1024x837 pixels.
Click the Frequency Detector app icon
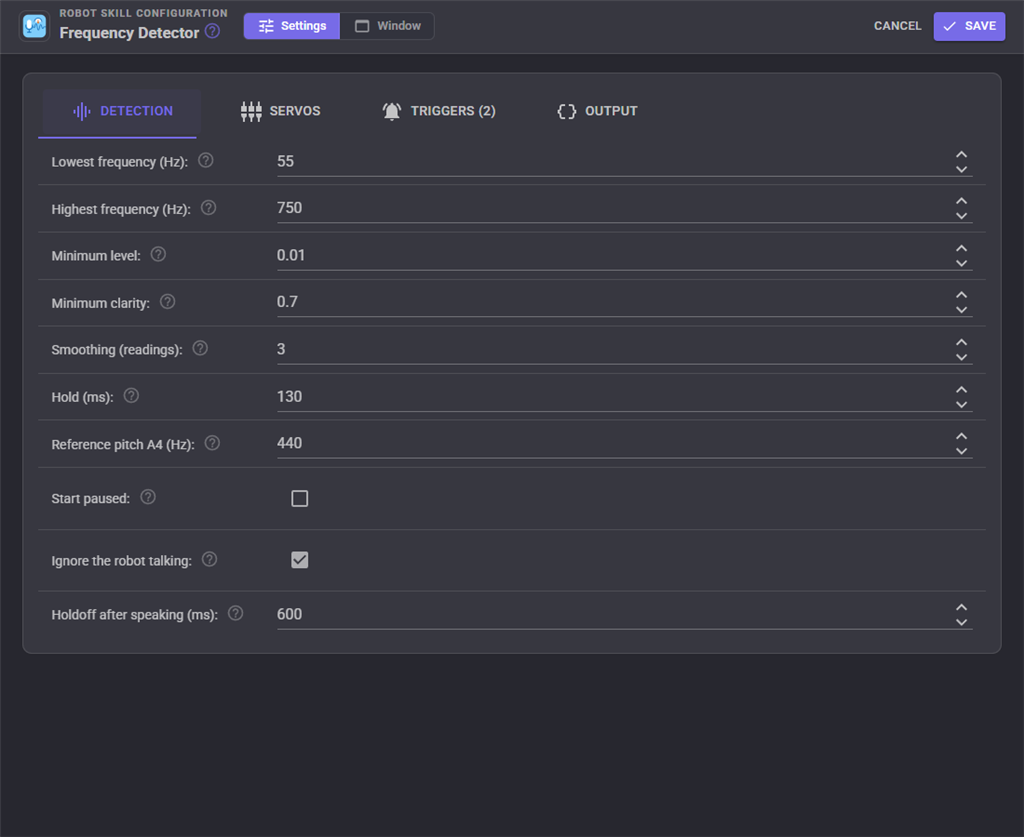[x=35, y=26]
